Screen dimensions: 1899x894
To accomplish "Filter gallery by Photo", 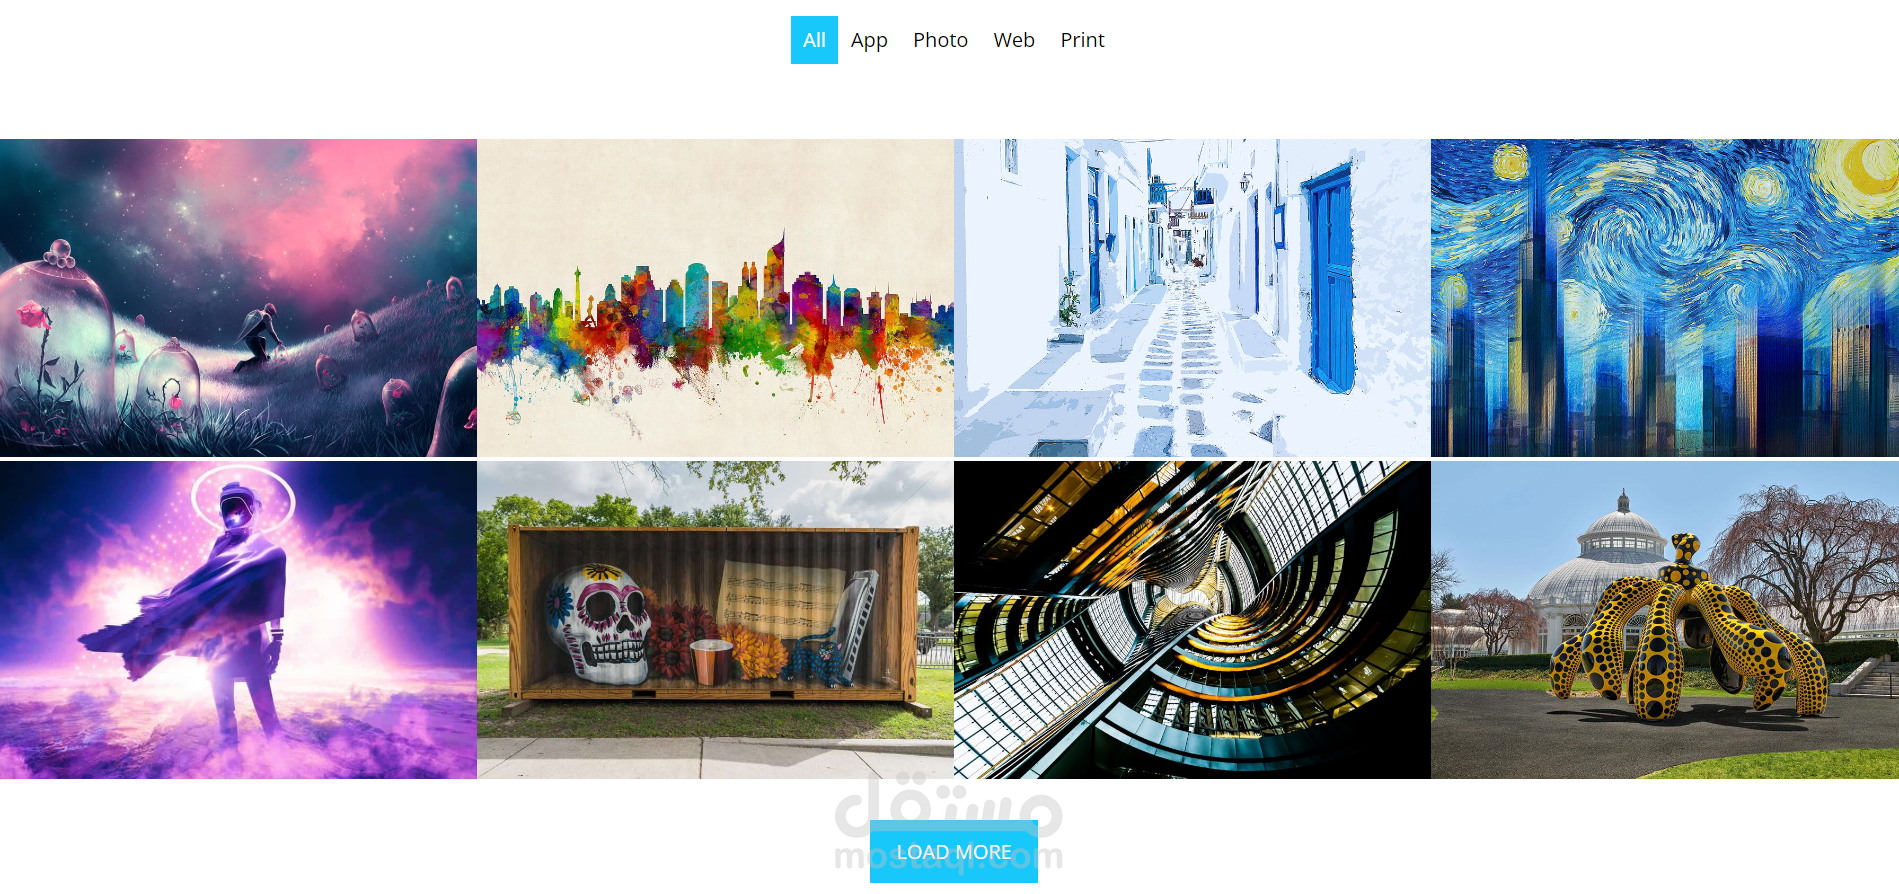I will click(x=940, y=40).
